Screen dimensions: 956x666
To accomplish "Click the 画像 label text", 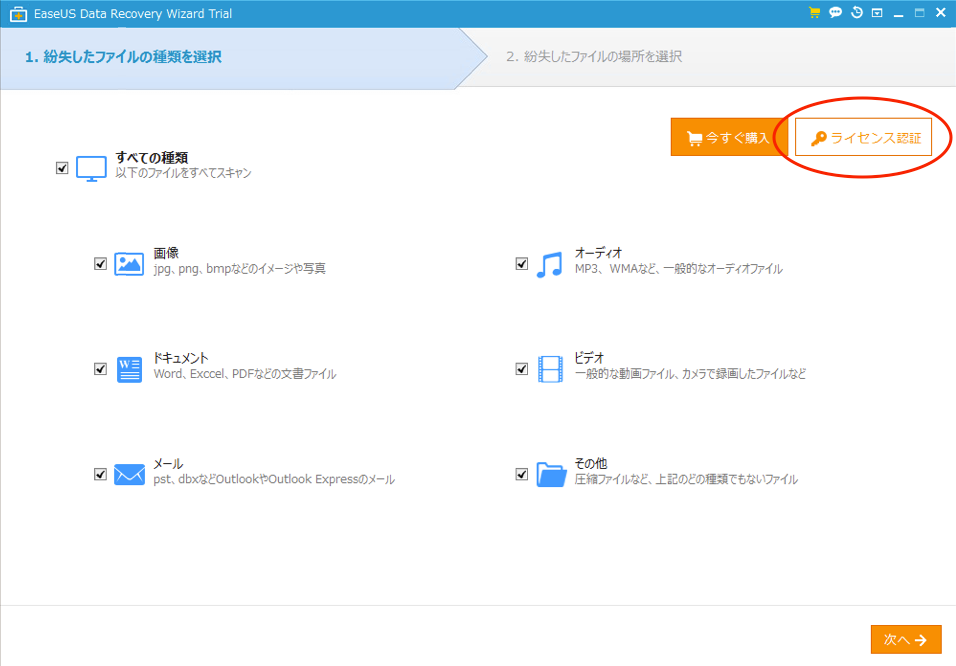I will (166, 253).
